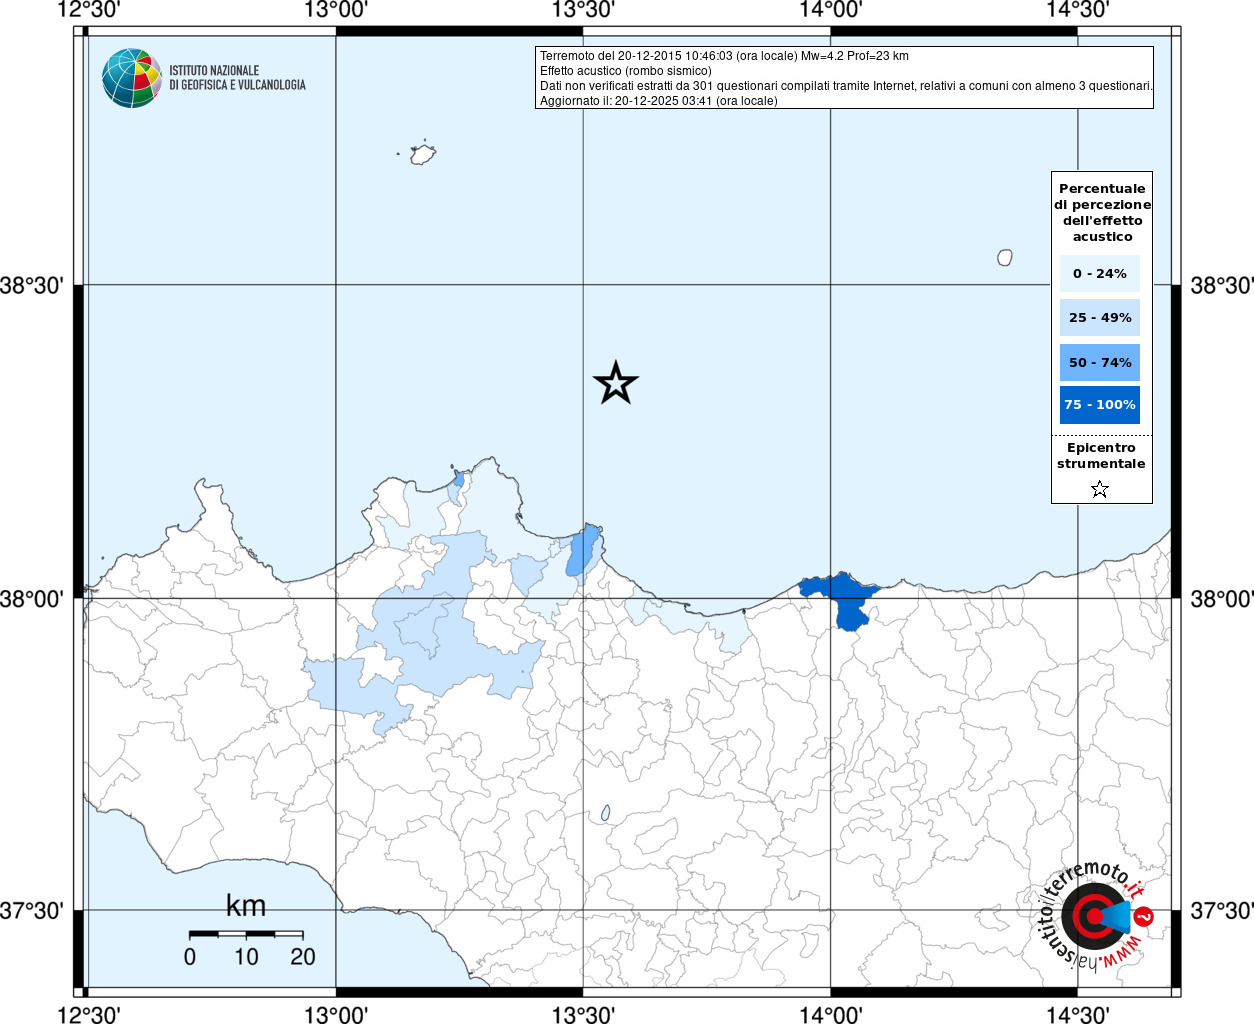Viewport: 1254px width, 1024px height.
Task: Click the small island near 38°30' east side
Action: click(1005, 257)
